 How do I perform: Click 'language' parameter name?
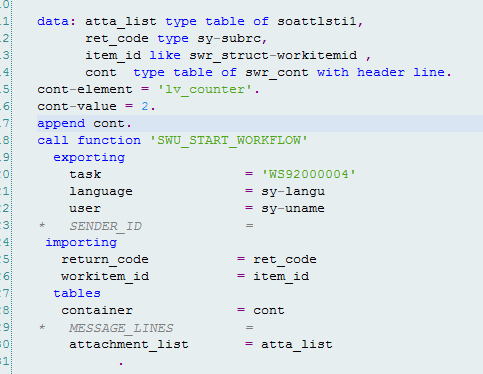coord(101,192)
